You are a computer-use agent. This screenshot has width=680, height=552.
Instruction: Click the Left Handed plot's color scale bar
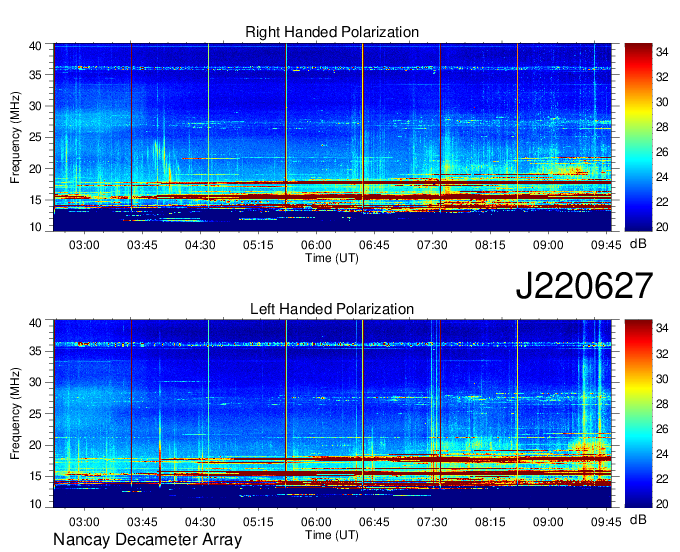pyautogui.click(x=638, y=414)
